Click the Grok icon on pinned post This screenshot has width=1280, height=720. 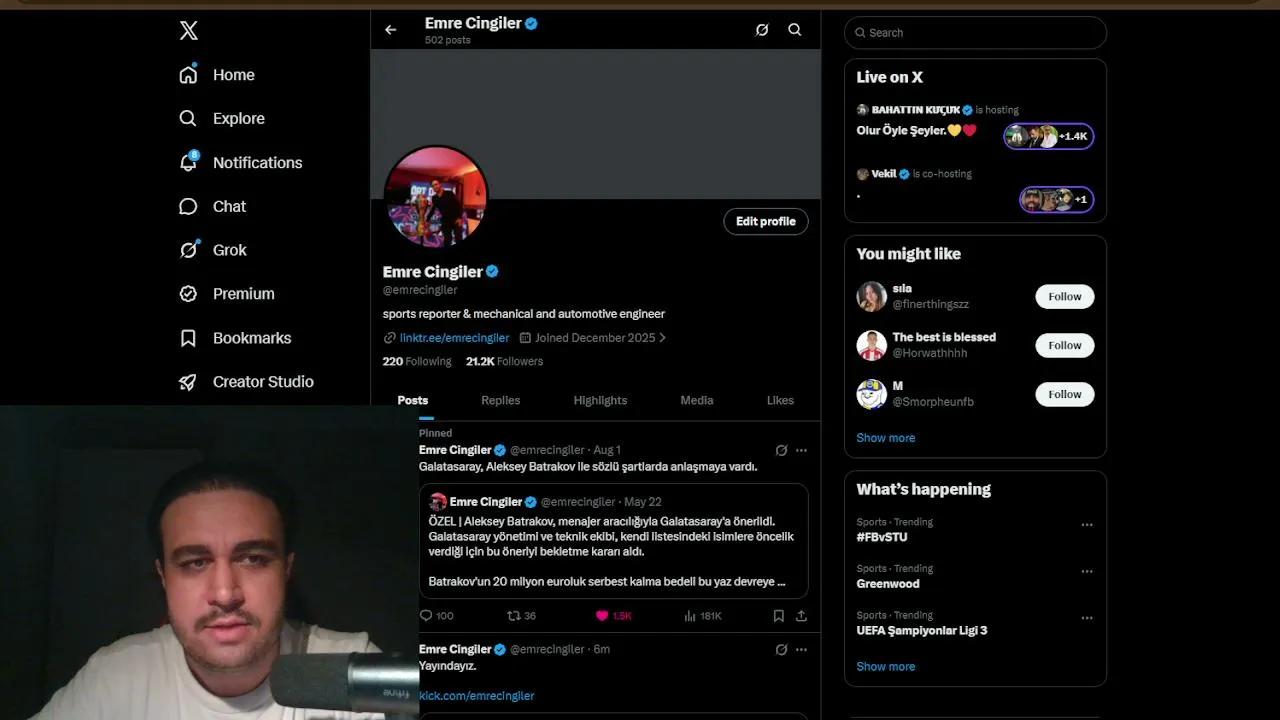(781, 450)
